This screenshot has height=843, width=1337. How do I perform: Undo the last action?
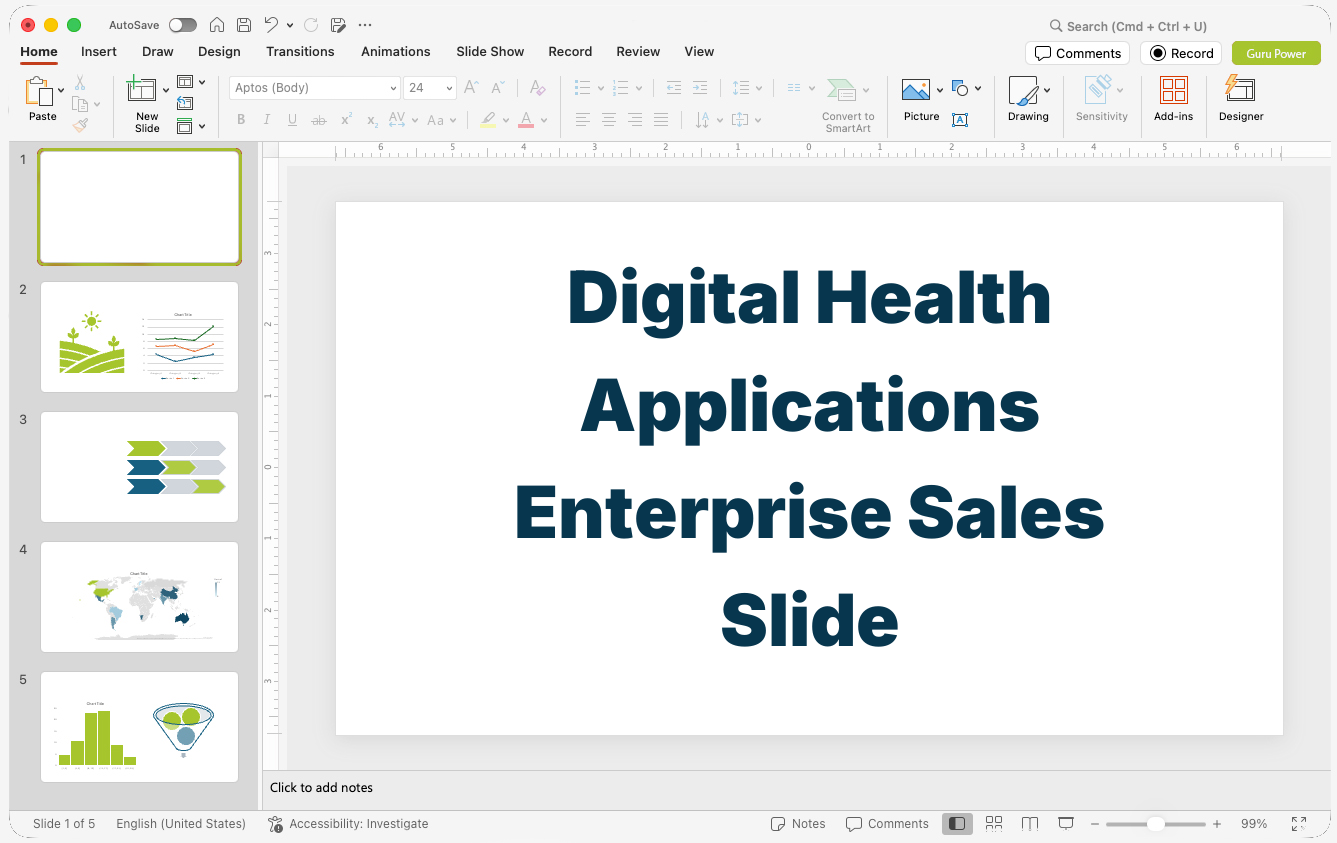coord(271,25)
